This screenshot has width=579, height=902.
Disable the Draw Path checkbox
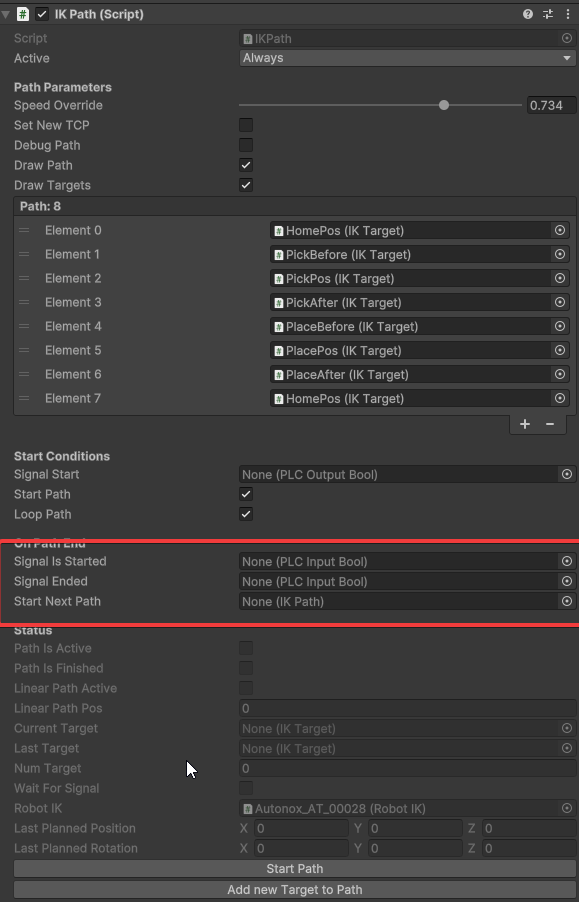[246, 165]
